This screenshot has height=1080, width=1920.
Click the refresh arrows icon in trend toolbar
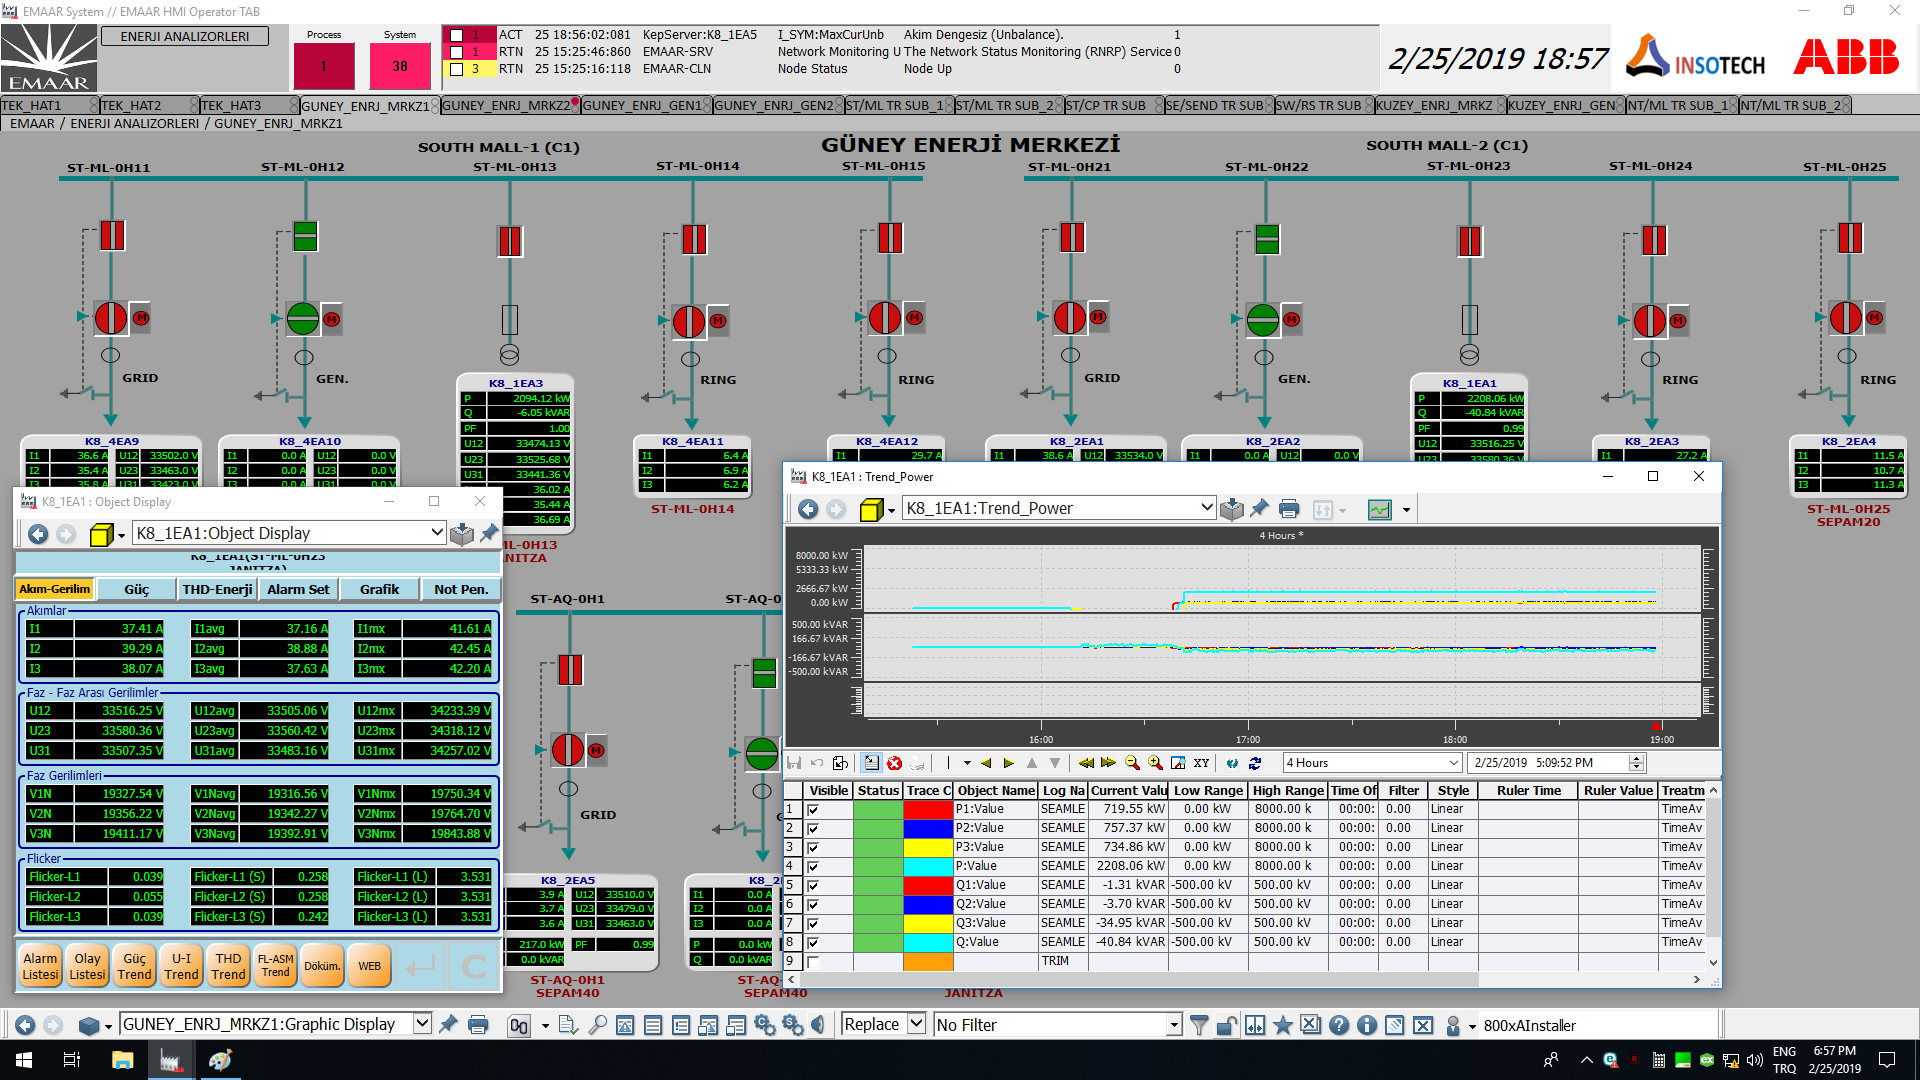[x=1255, y=763]
